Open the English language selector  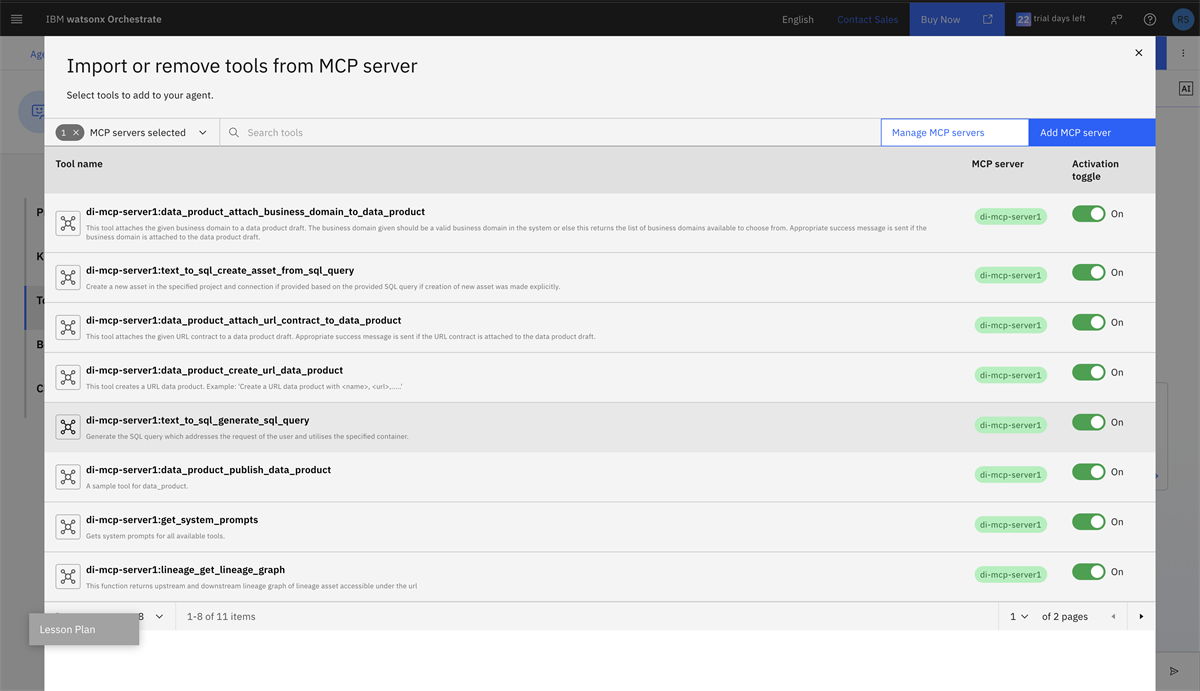797,19
